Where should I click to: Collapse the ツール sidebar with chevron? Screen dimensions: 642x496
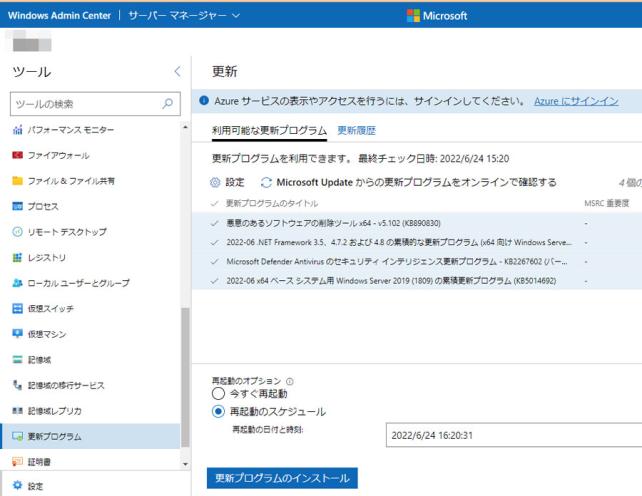coord(177,71)
